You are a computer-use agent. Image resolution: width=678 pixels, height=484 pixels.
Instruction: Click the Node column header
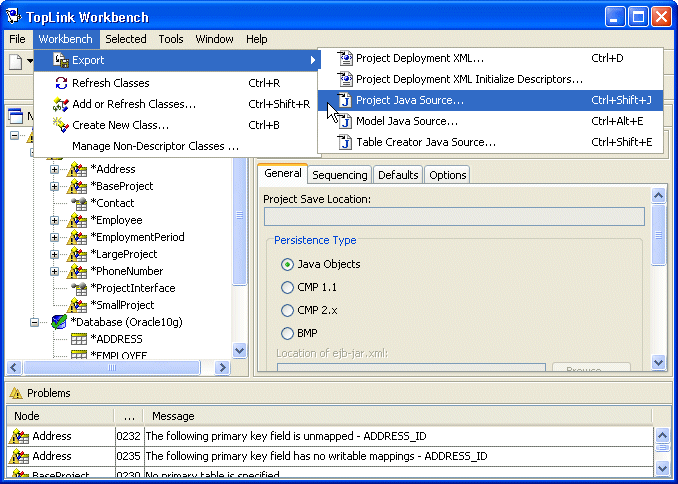pos(61,416)
